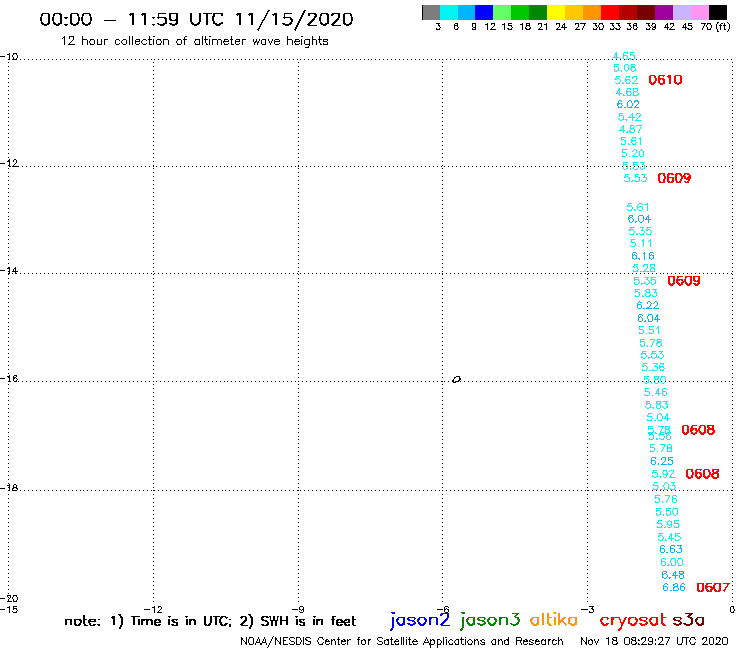Click the date title 11/15/2020
Viewport: 740px width, 650px height.
click(294, 19)
